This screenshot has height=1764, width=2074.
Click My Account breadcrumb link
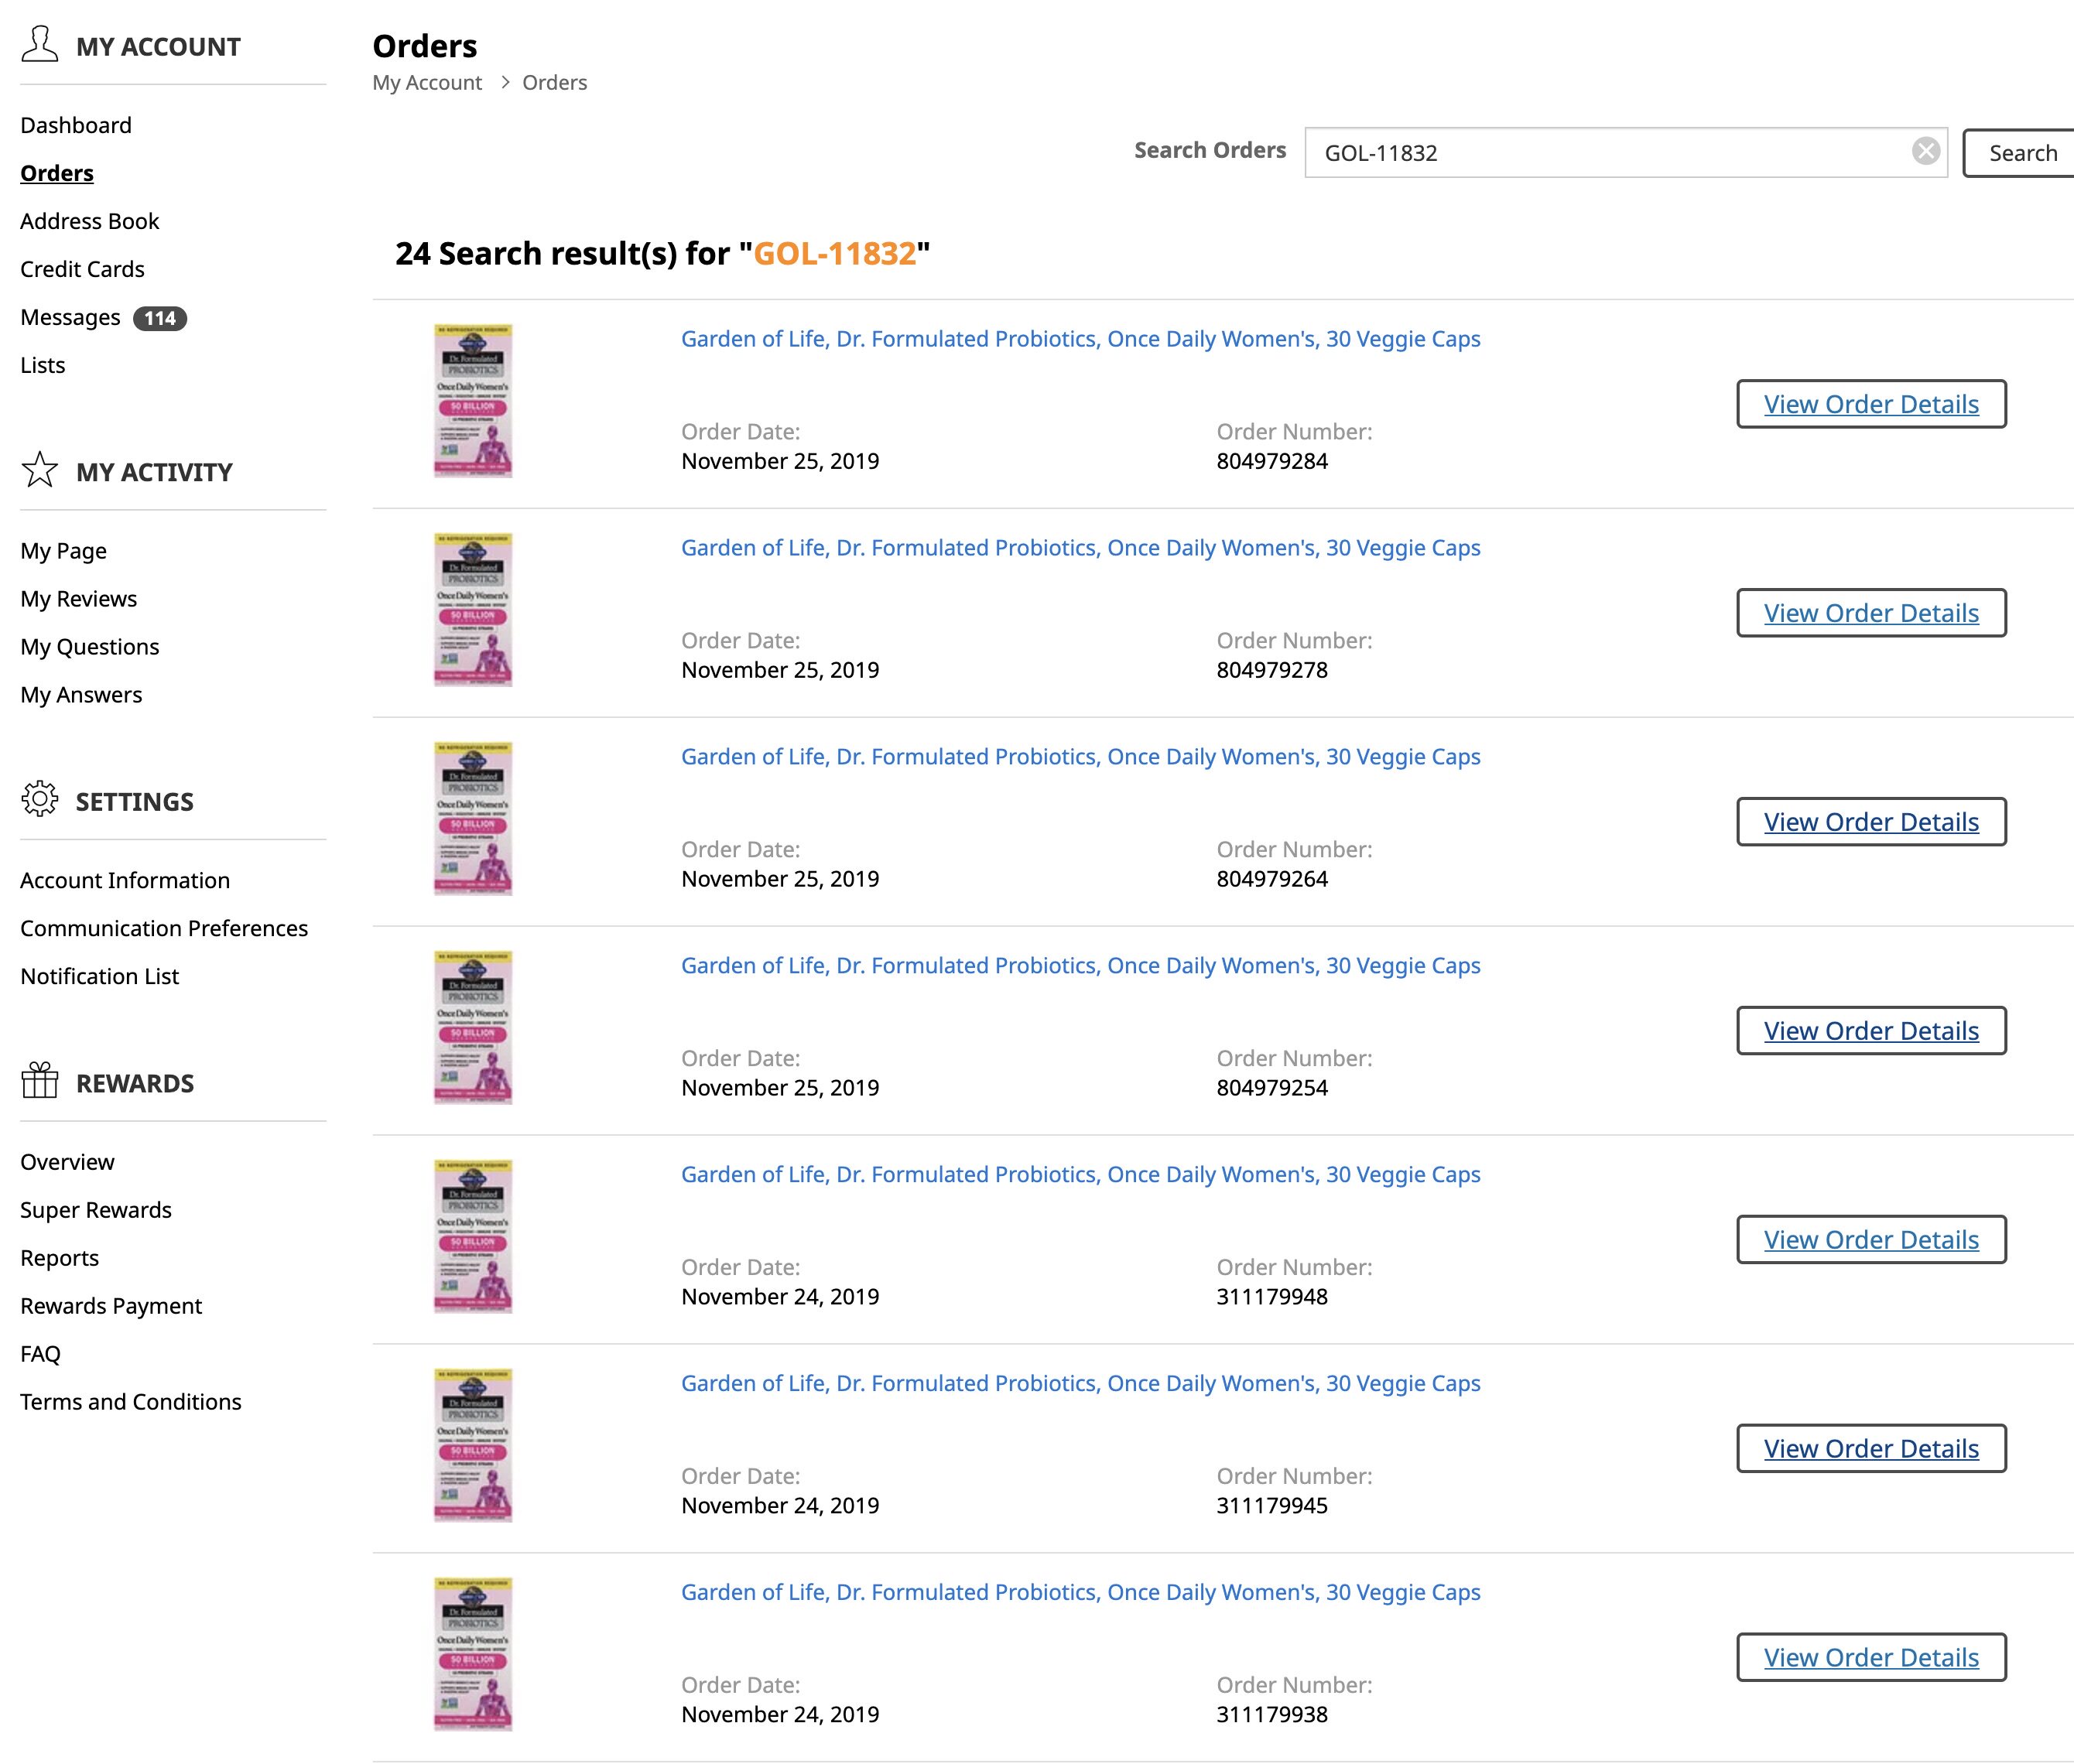[x=427, y=83]
